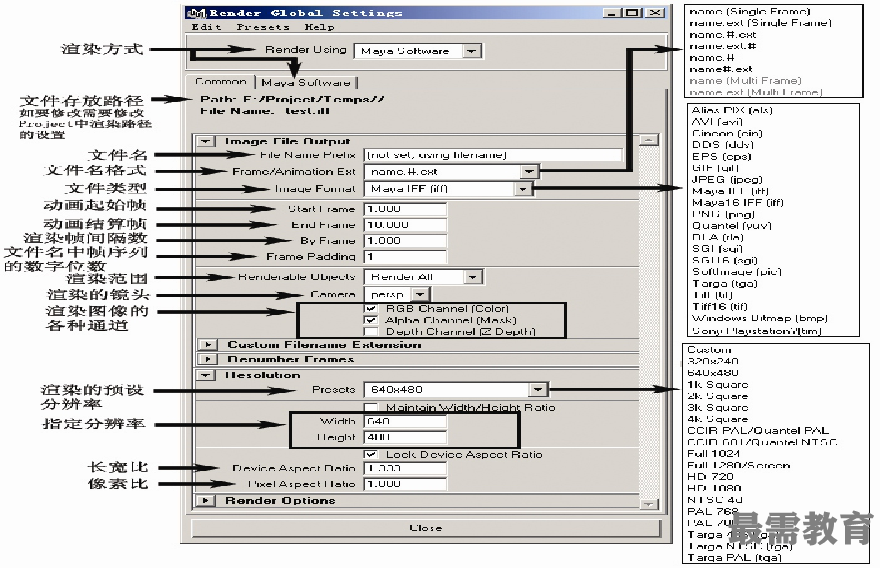Choose EPS (eps) image format
The height and width of the screenshot is (568, 880).
point(721,157)
